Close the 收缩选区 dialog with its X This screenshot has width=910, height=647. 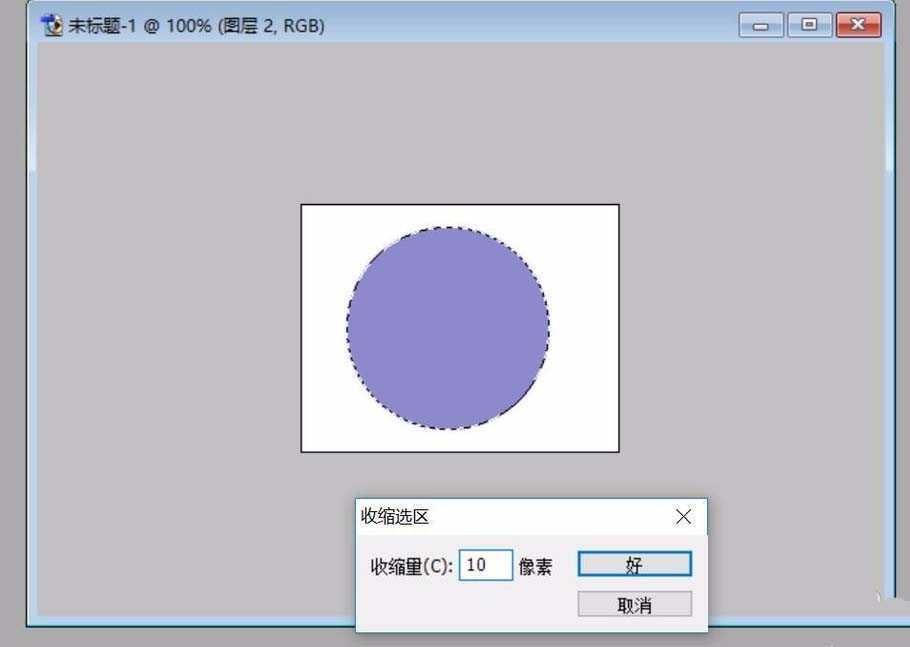click(683, 516)
